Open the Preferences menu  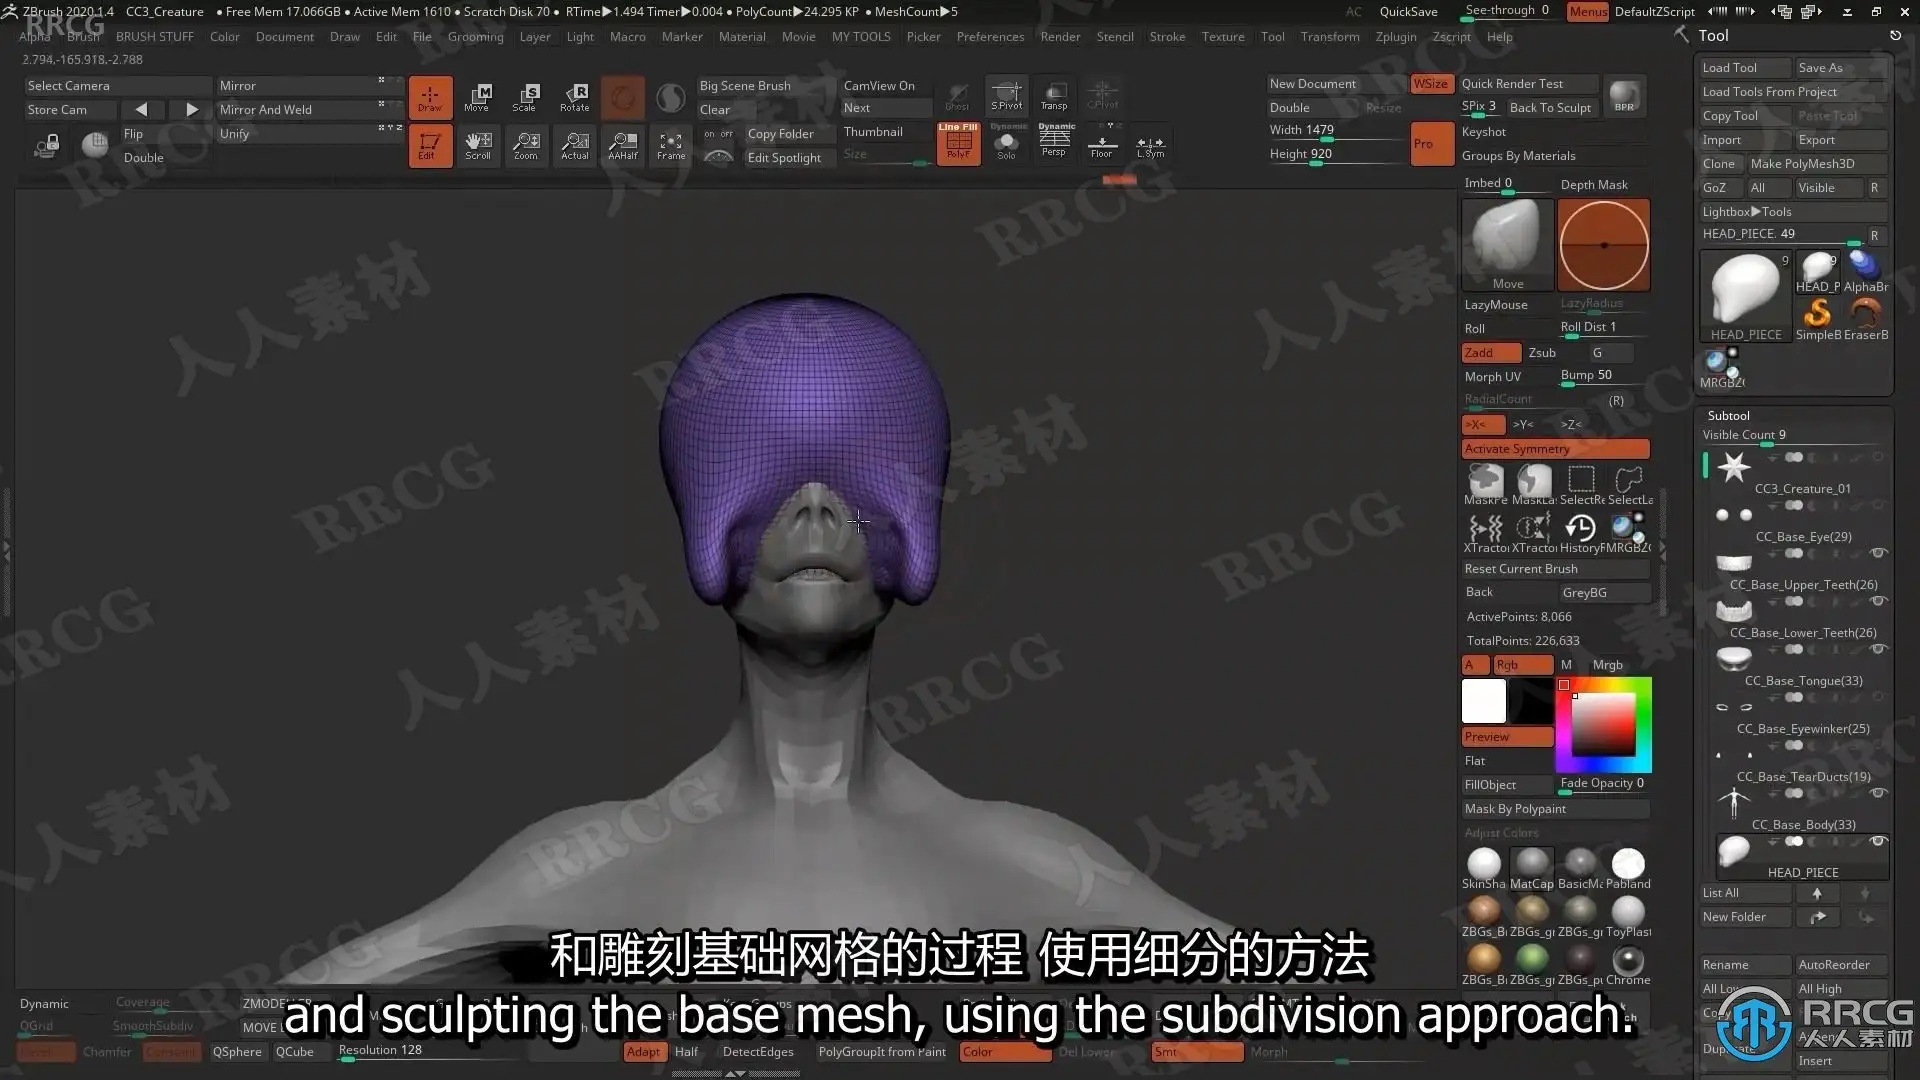click(x=990, y=36)
